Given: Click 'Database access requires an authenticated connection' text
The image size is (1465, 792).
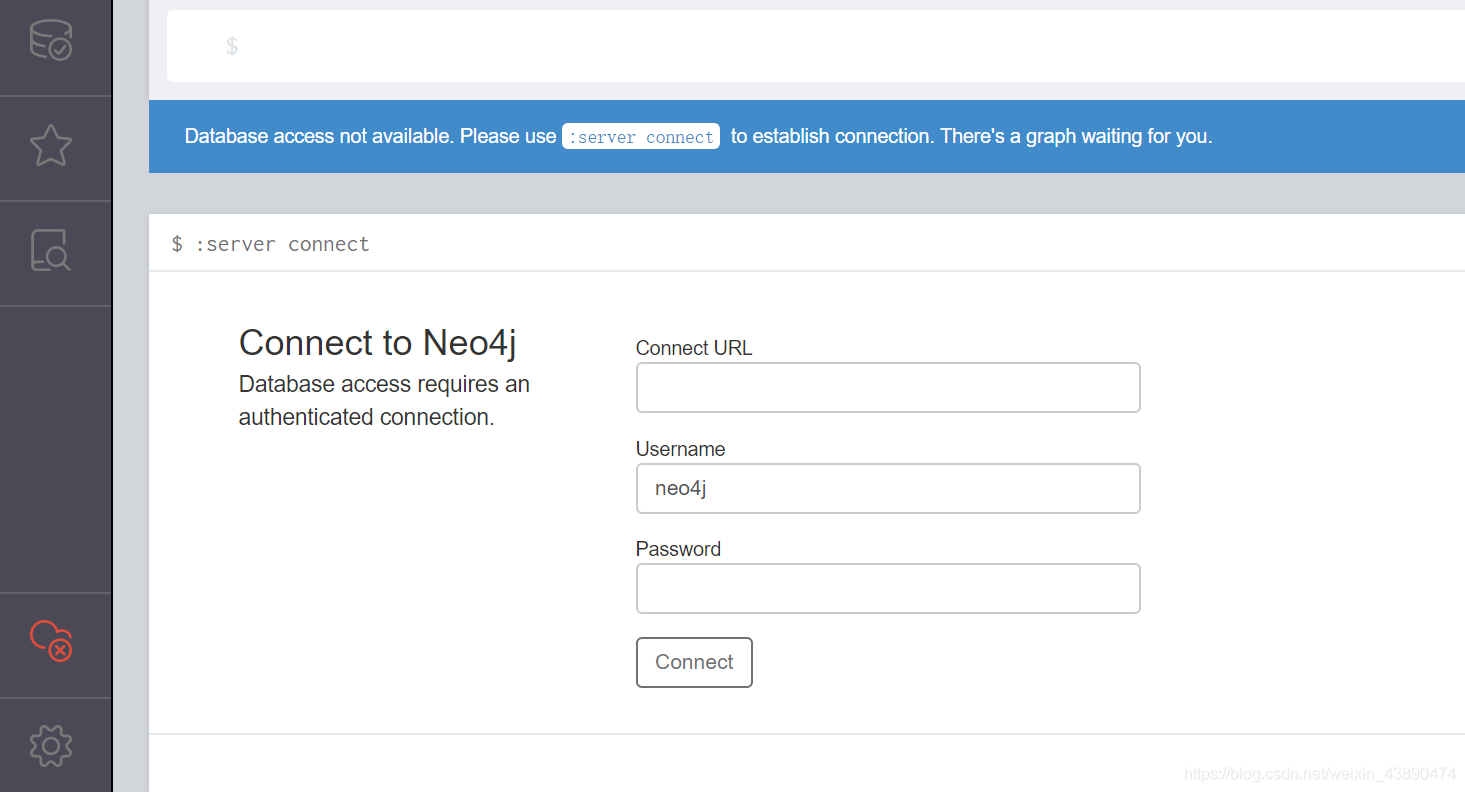Looking at the screenshot, I should 384,401.
